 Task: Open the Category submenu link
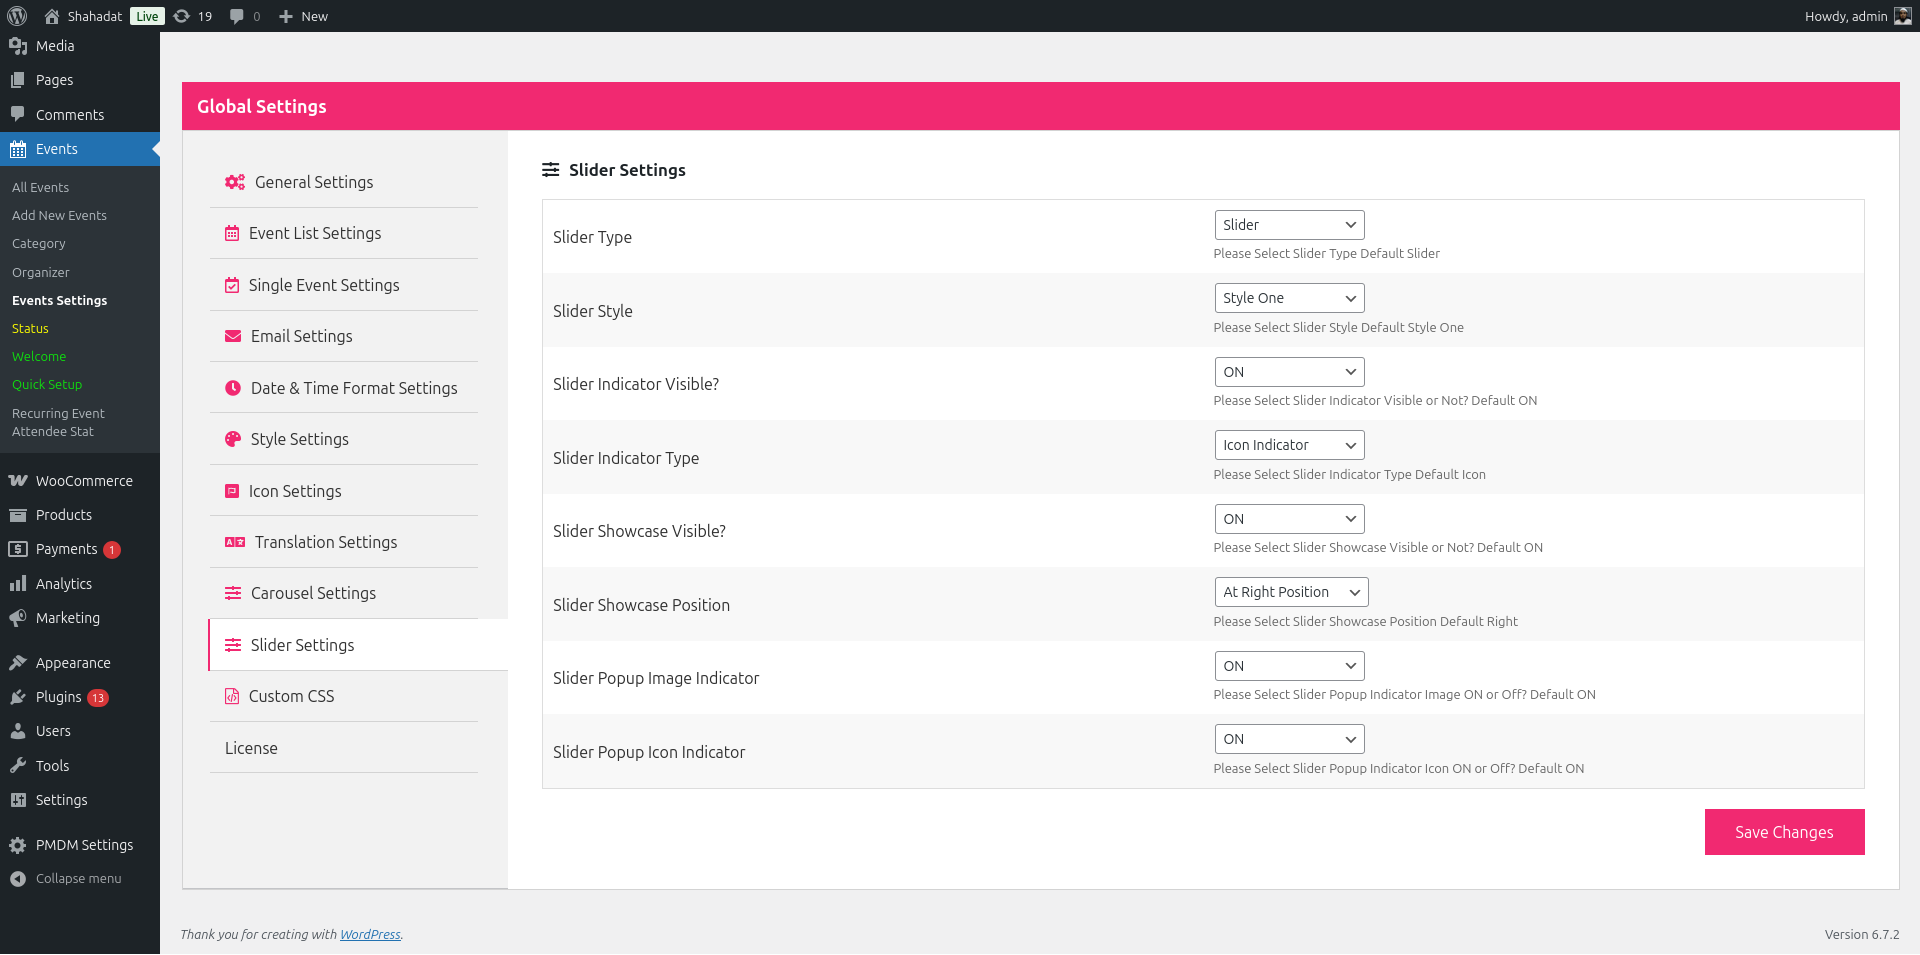[x=39, y=243]
